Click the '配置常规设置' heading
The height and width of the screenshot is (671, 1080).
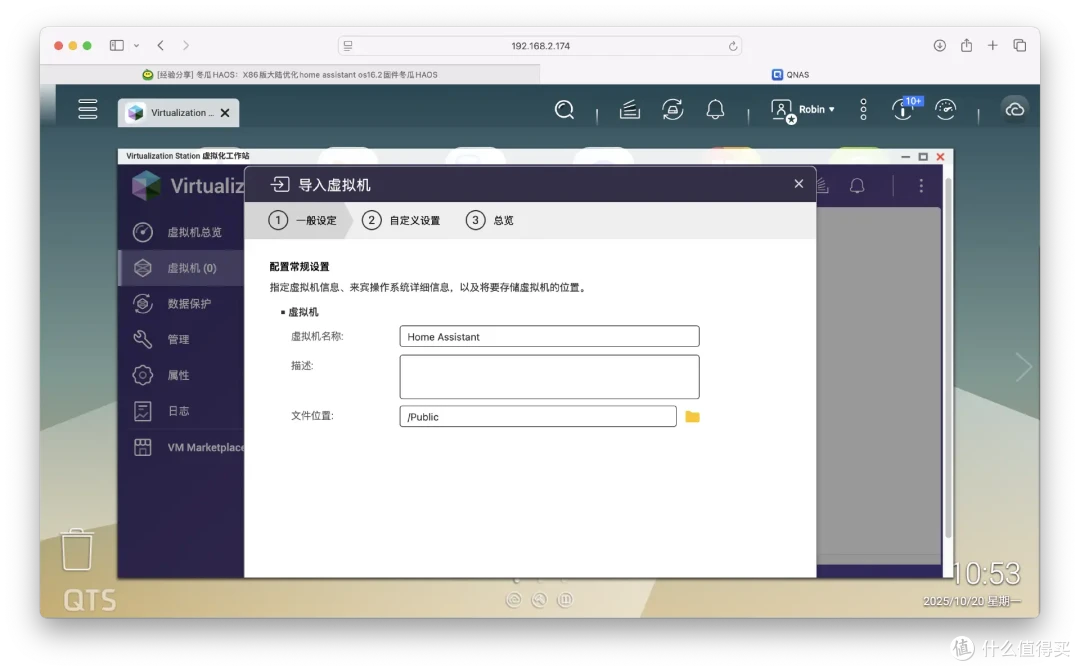click(299, 267)
